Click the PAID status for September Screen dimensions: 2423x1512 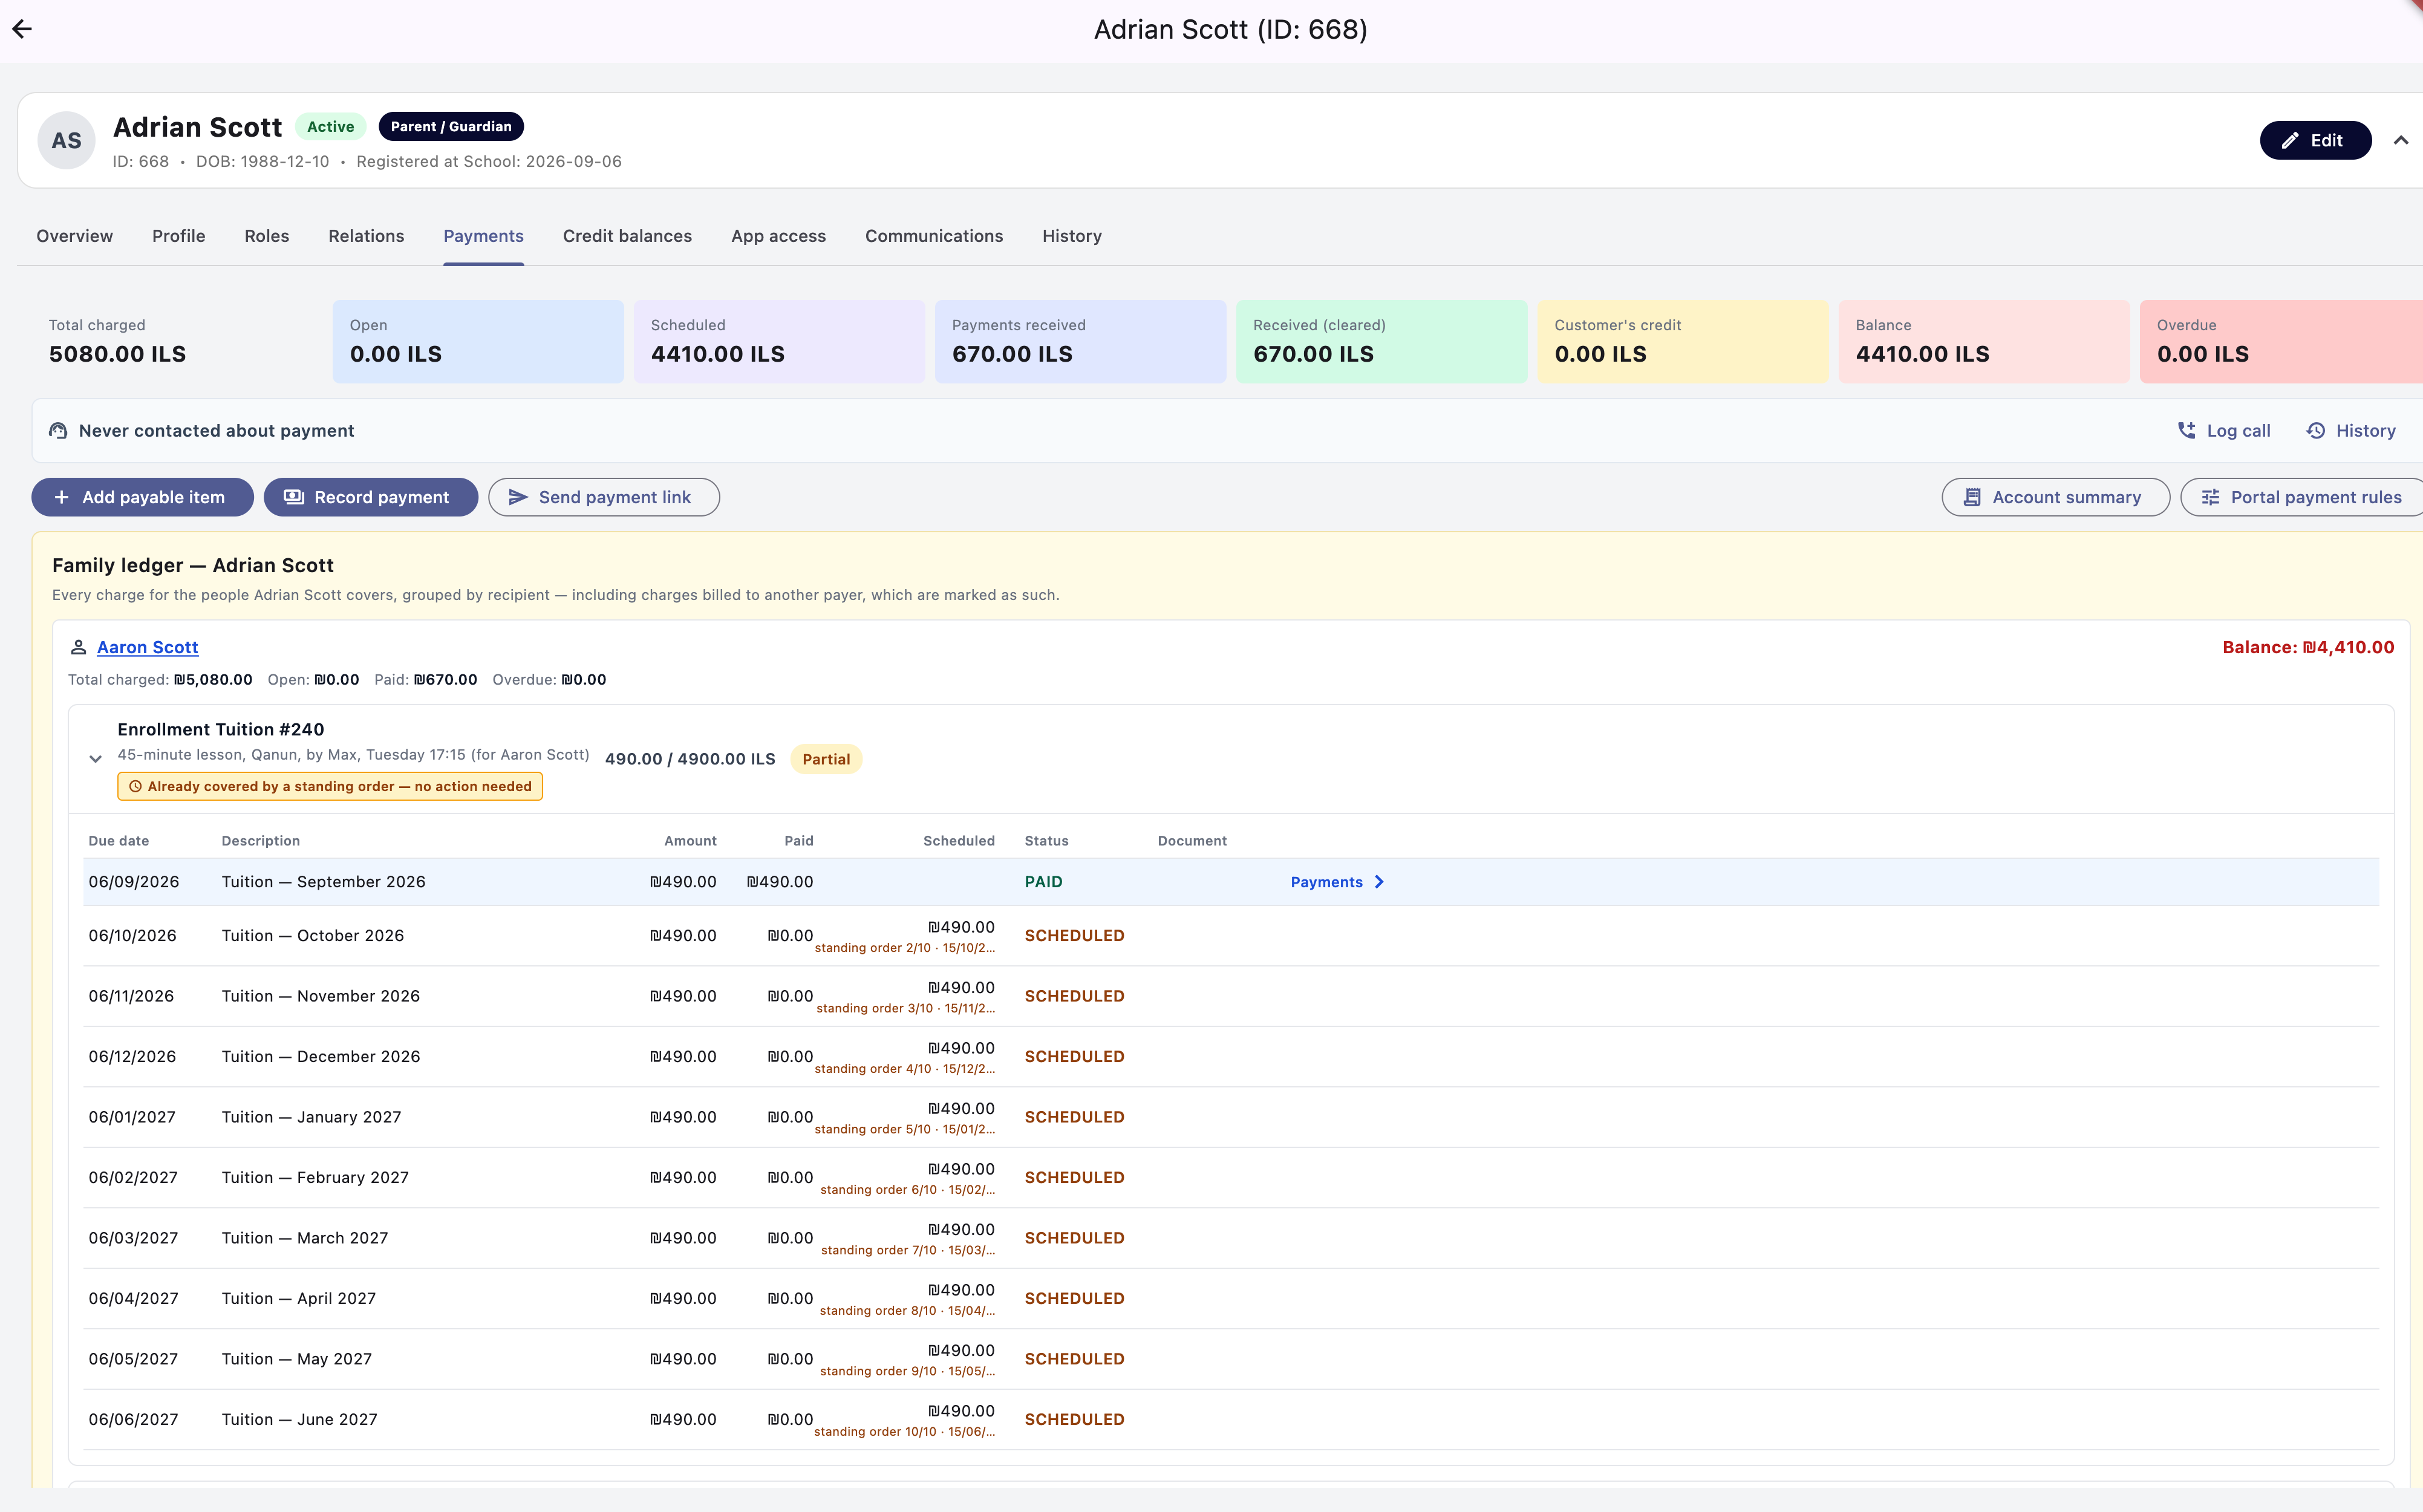pos(1043,882)
